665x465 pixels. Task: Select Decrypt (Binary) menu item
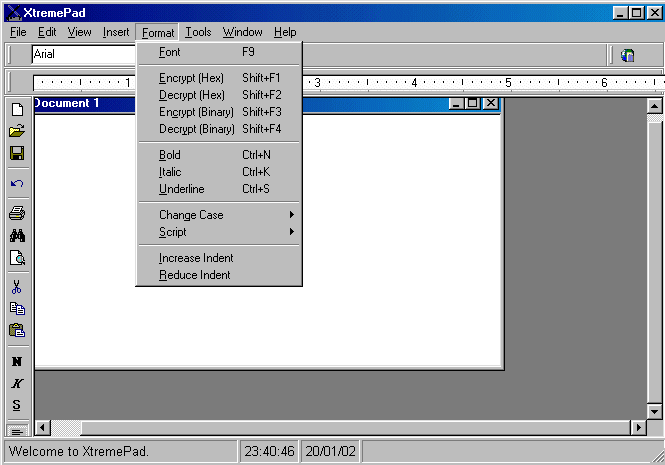coord(219,129)
